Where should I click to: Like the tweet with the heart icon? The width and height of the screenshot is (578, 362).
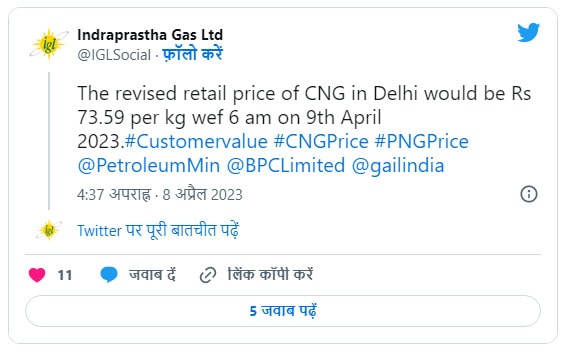[37, 275]
